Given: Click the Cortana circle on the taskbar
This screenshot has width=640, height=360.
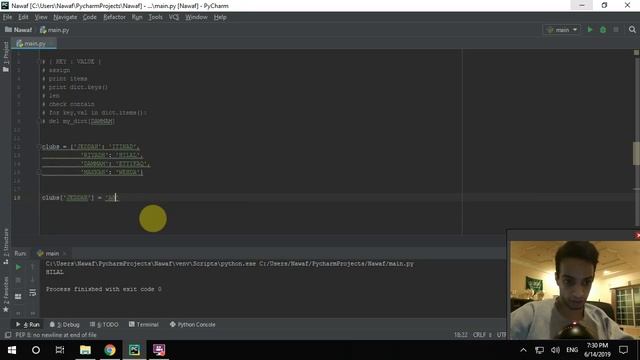Looking at the screenshot, I should click(x=36, y=350).
